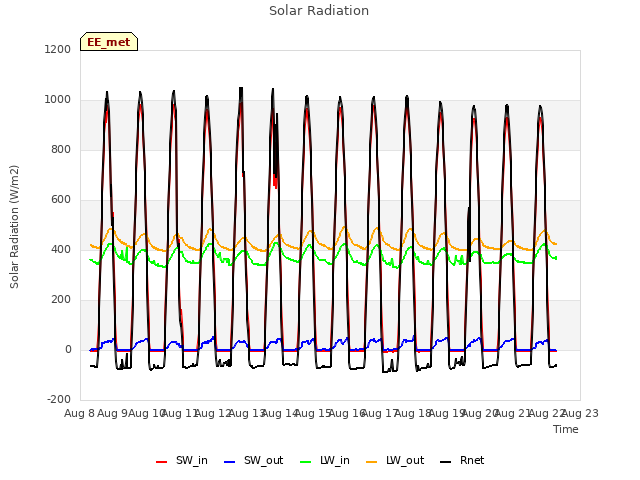Click the Aug 15 x-axis tick label

(x=313, y=414)
